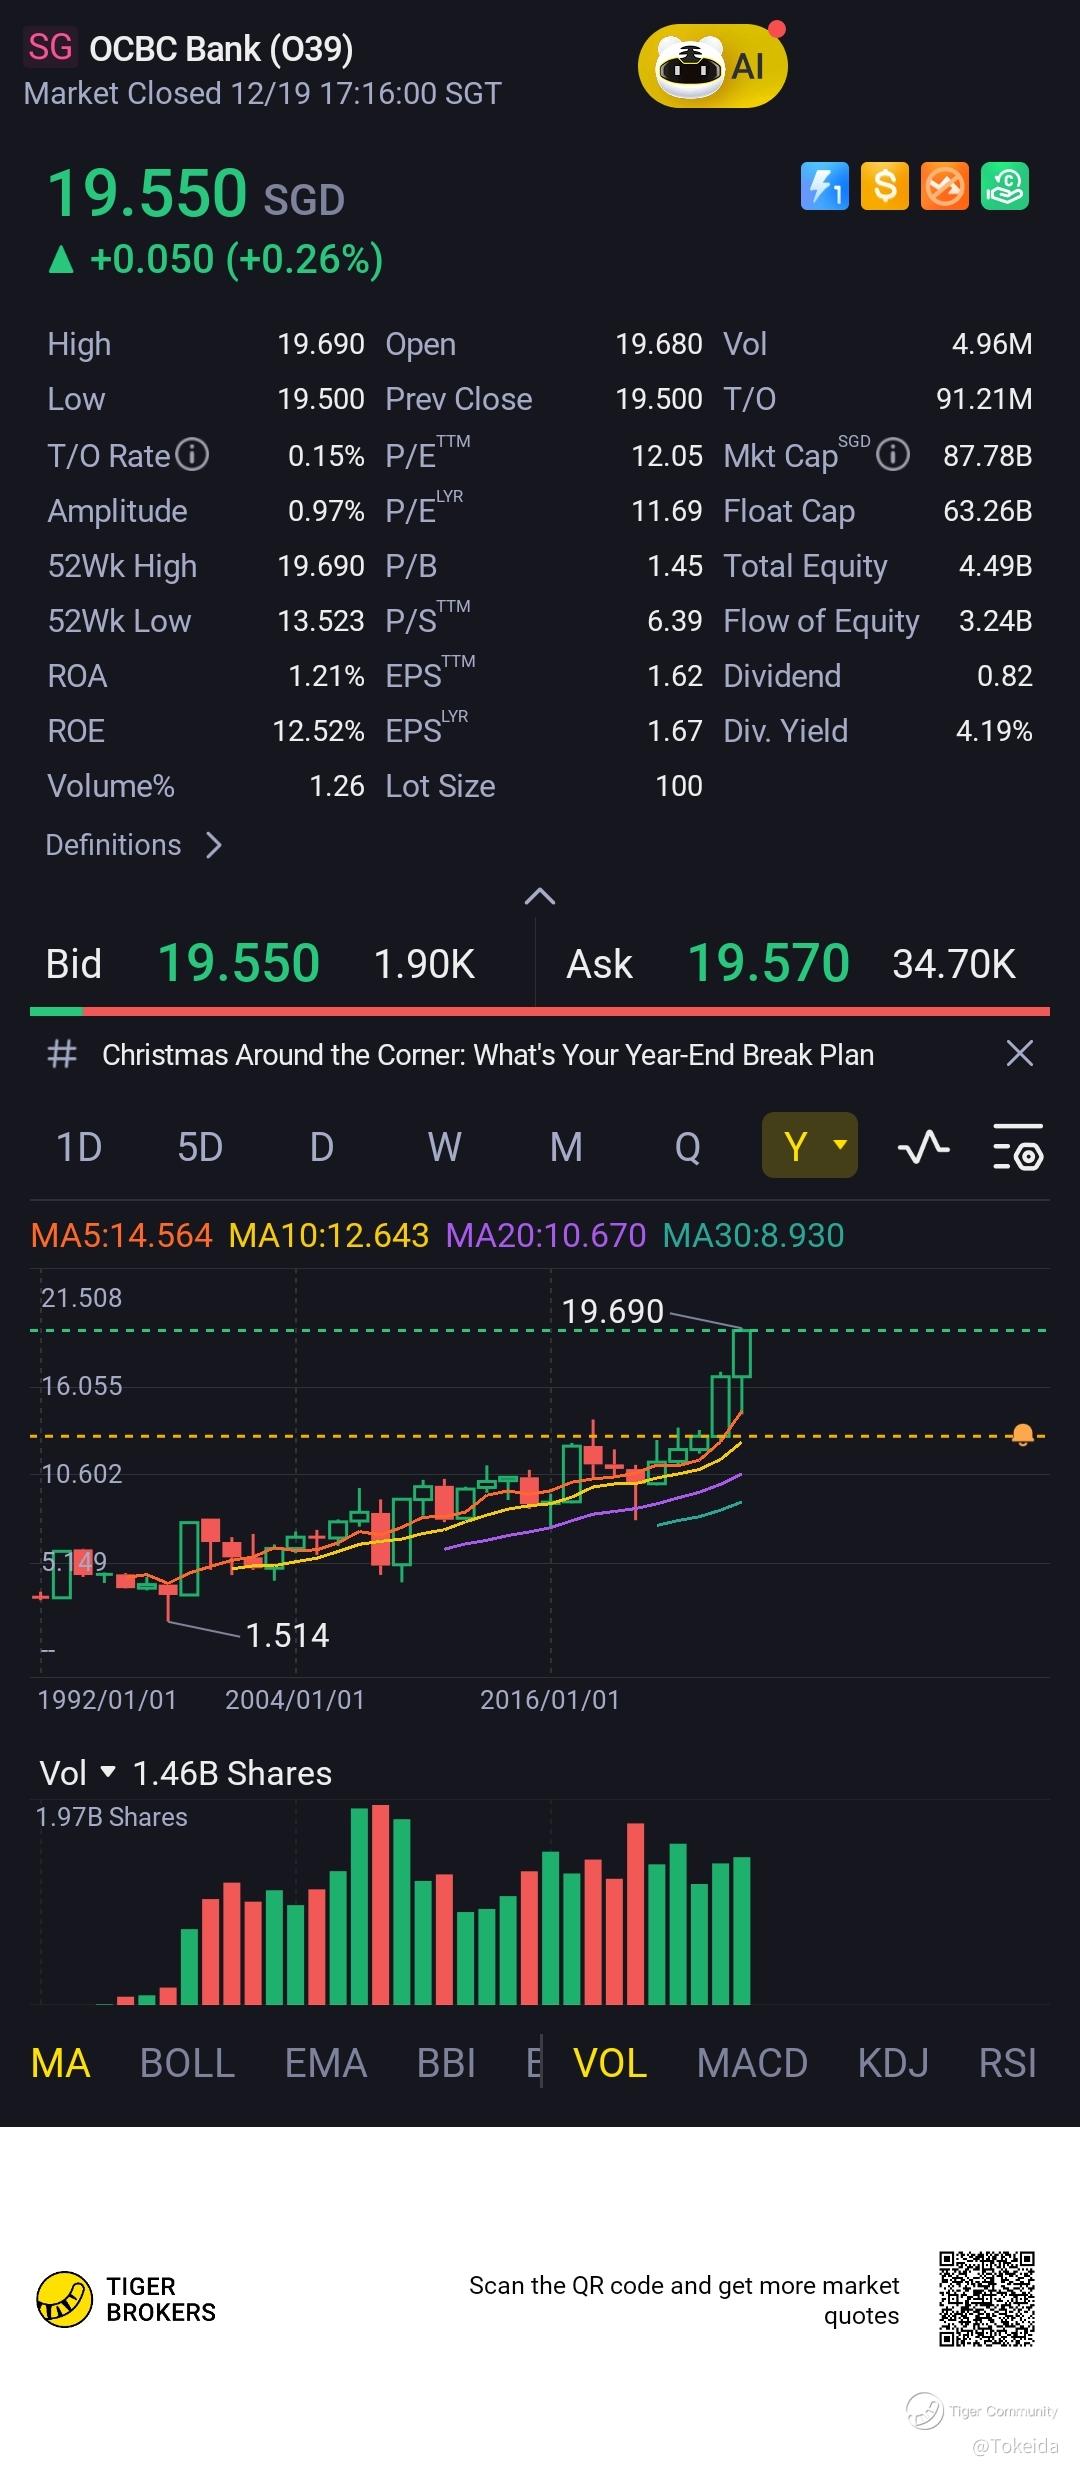This screenshot has height=2471, width=1080.
Task: Switch to the 5D chart tab
Action: [200, 1147]
